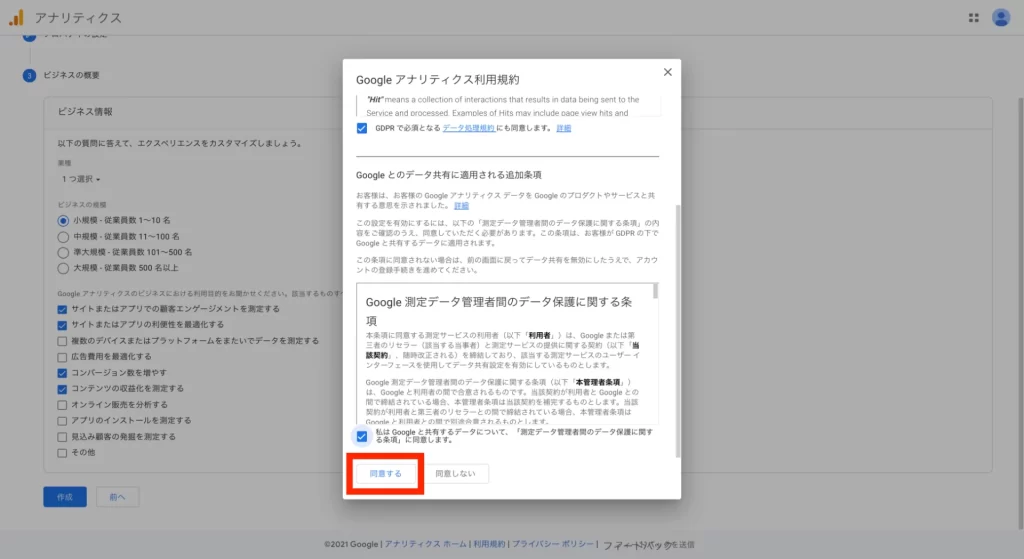The image size is (1024, 559).
Task: Open the user account avatar
Action: coord(1001,18)
